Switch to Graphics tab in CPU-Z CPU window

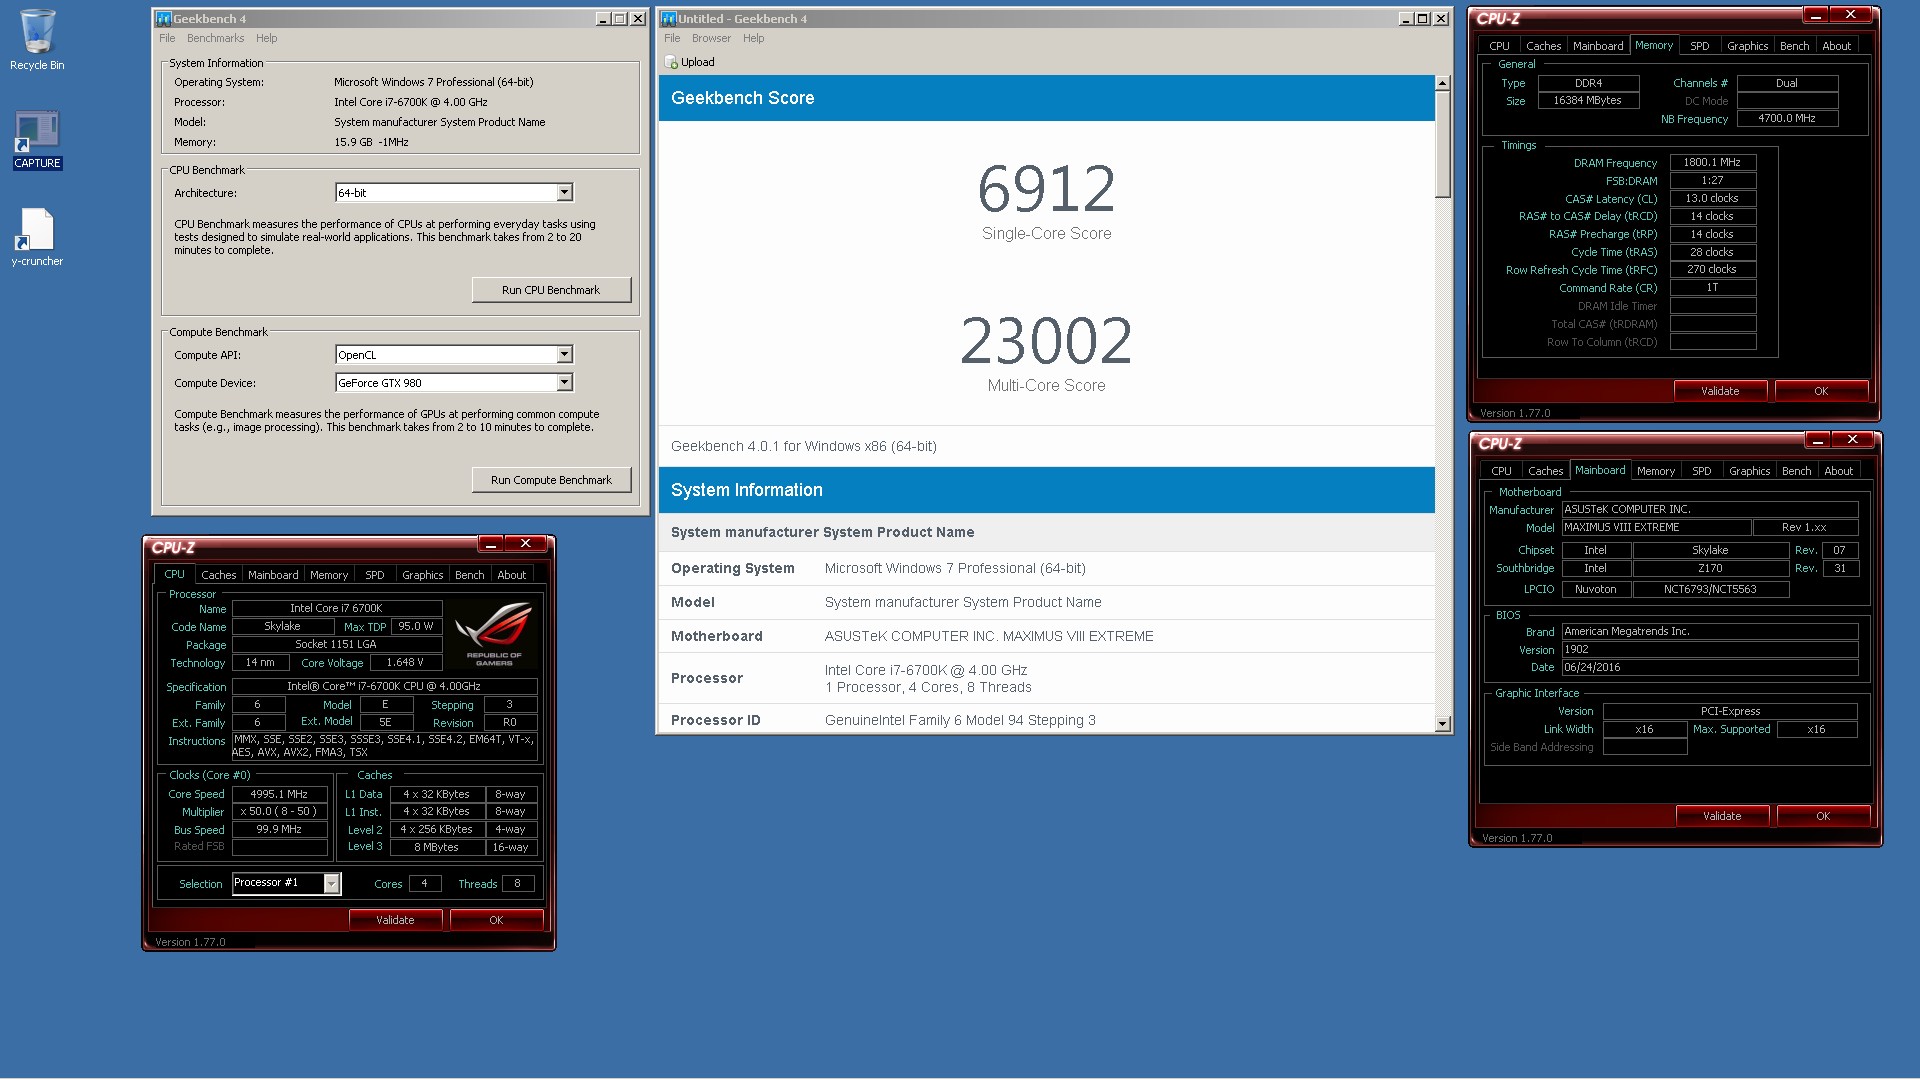pyautogui.click(x=422, y=575)
